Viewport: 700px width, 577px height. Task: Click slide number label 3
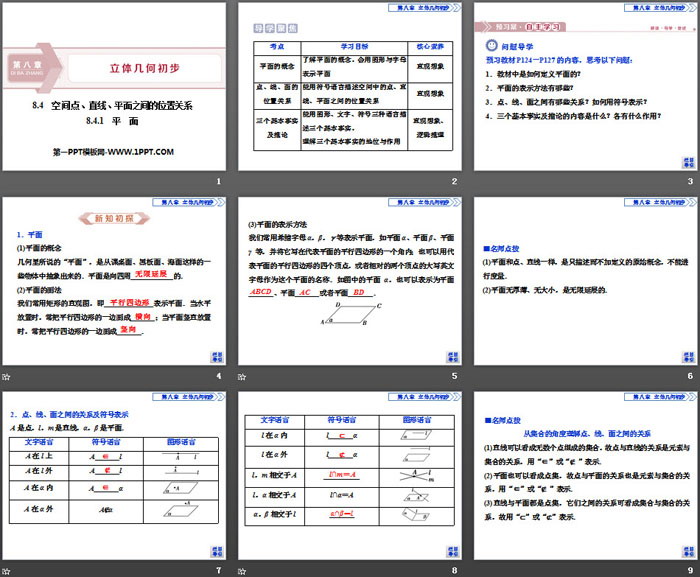[x=690, y=181]
